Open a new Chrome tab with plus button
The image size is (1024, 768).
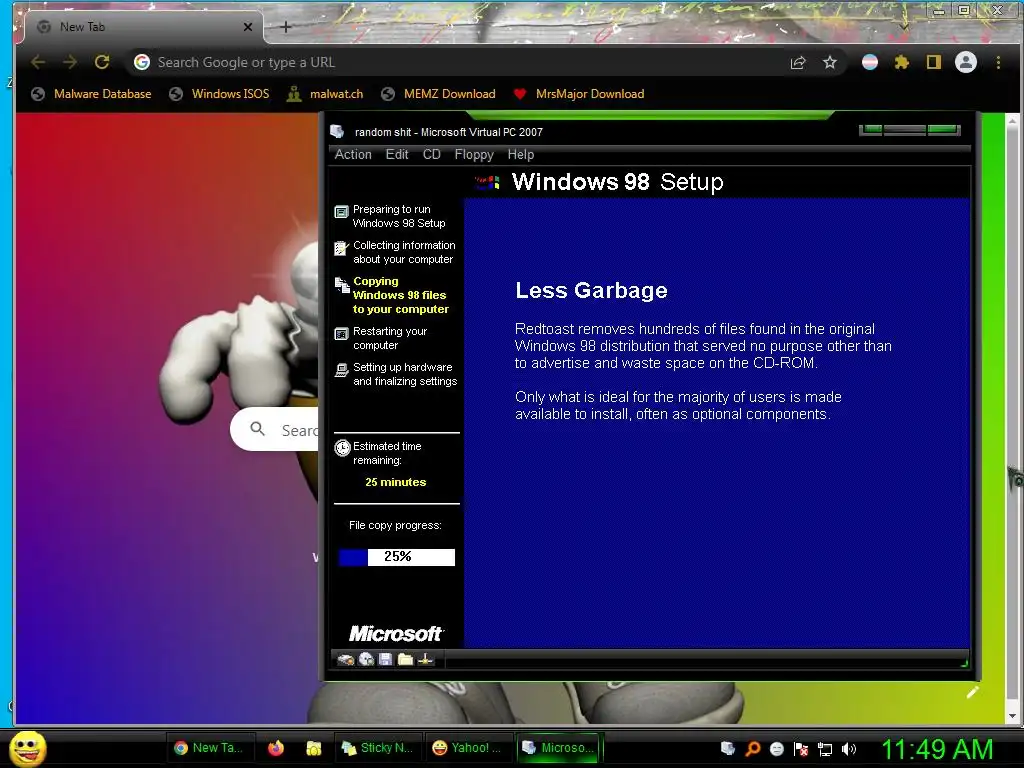[x=285, y=27]
